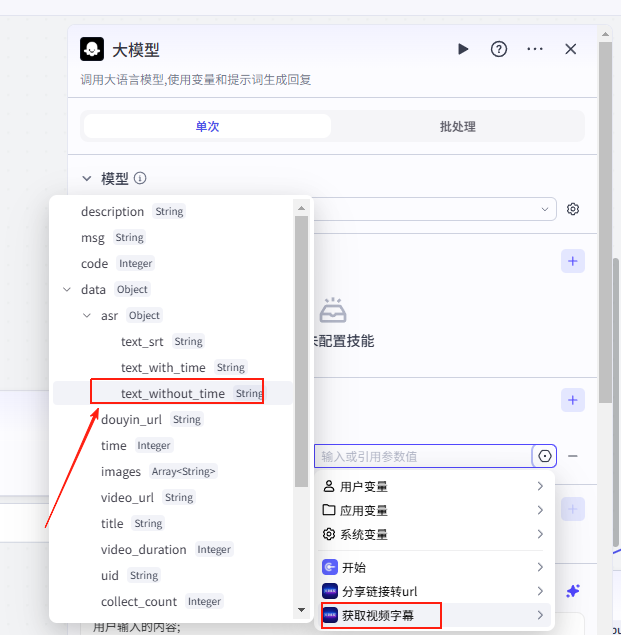Viewport: 621px width, 635px height.
Task: Collapse the asr object node
Action: [87, 316]
